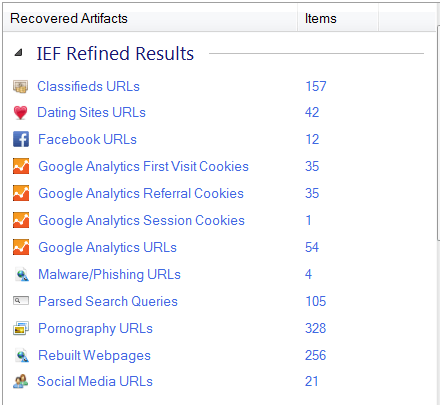
Task: Click the vertical scrollbar on the right edge
Action: click(438, 133)
